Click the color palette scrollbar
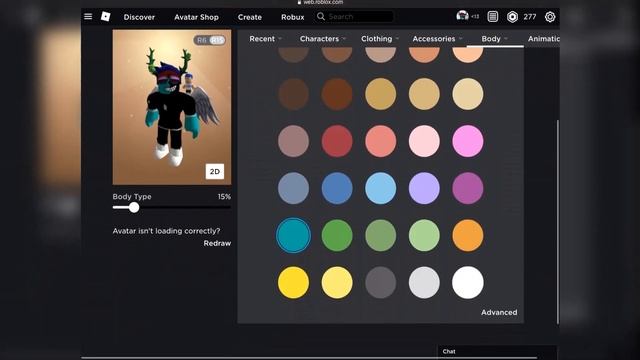 558,222
